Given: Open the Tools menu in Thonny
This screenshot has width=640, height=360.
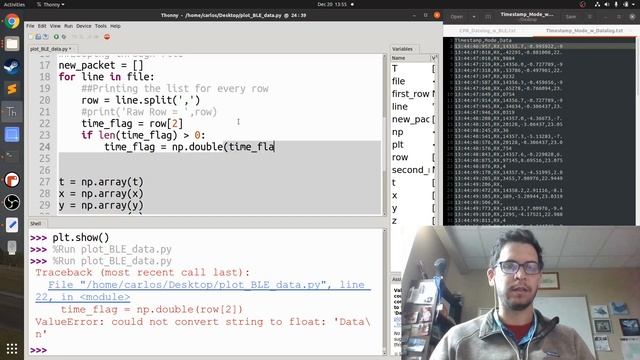Looking at the screenshot, I should (100, 26).
